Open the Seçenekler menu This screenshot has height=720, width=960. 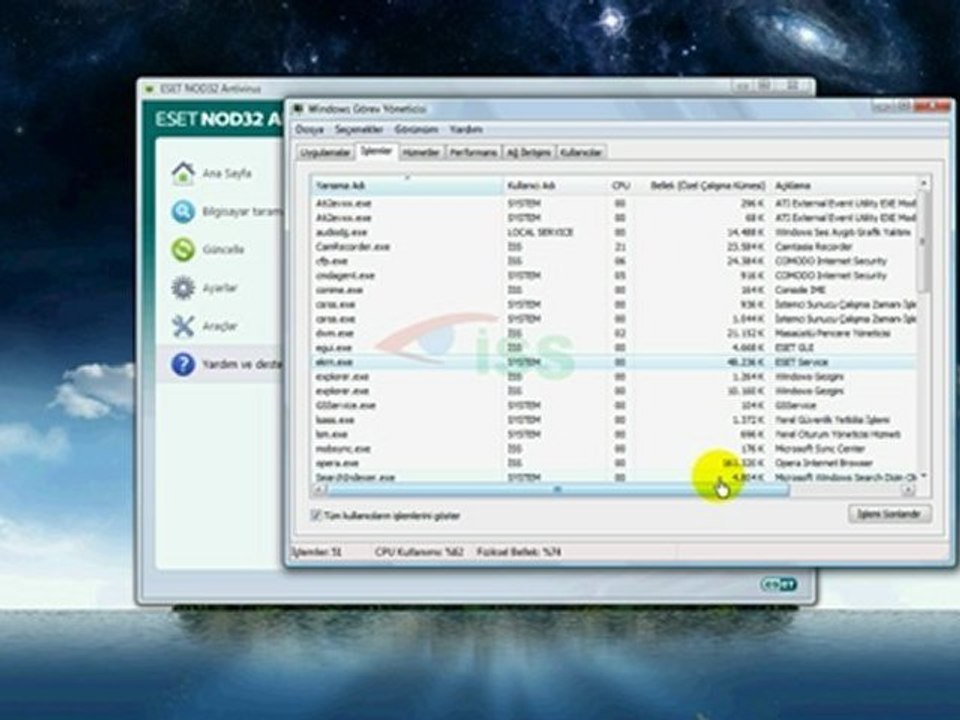[x=359, y=130]
